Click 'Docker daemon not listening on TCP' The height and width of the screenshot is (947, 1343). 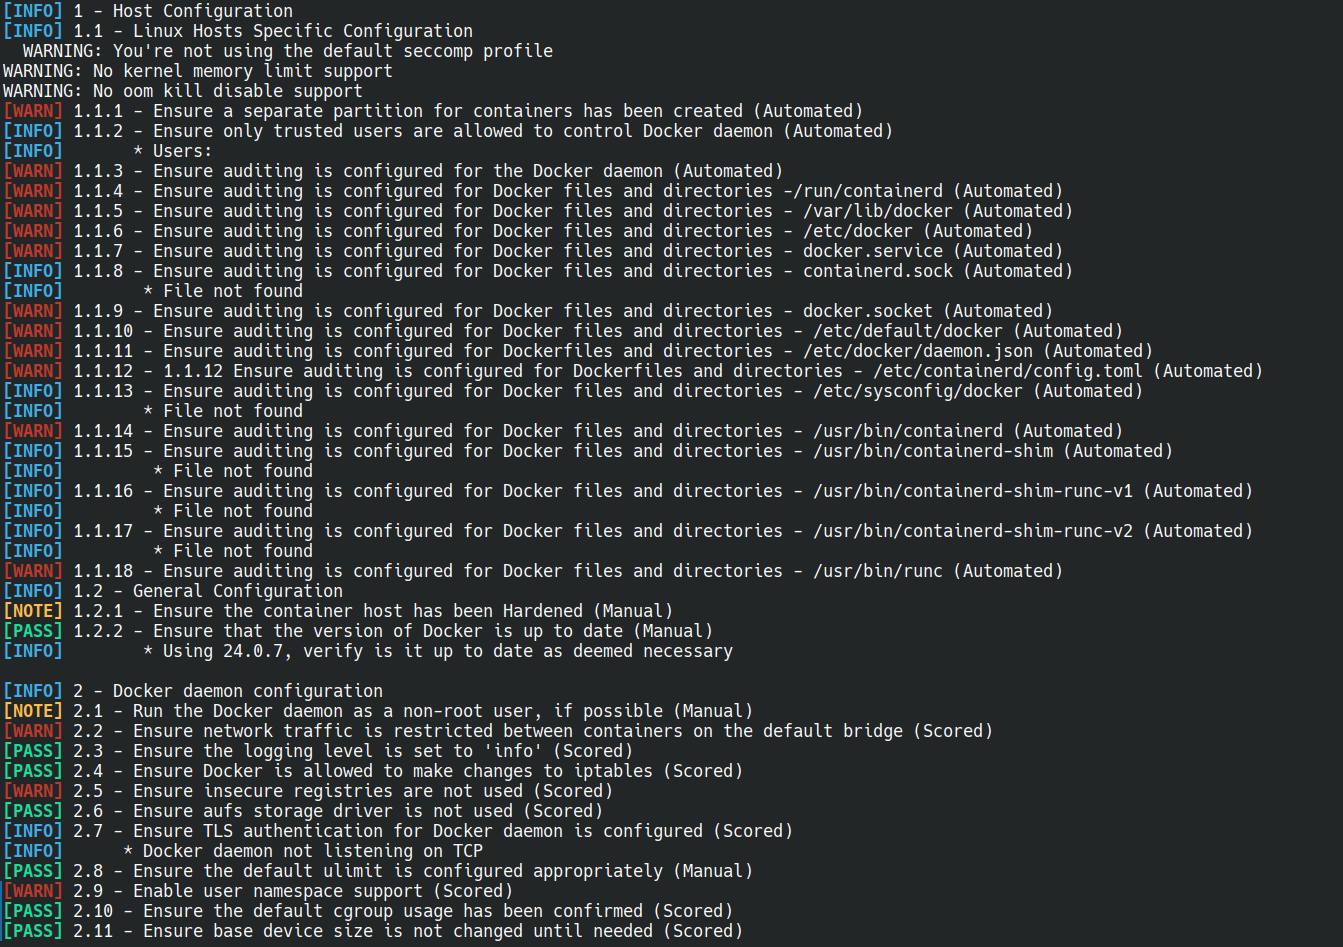coord(313,851)
